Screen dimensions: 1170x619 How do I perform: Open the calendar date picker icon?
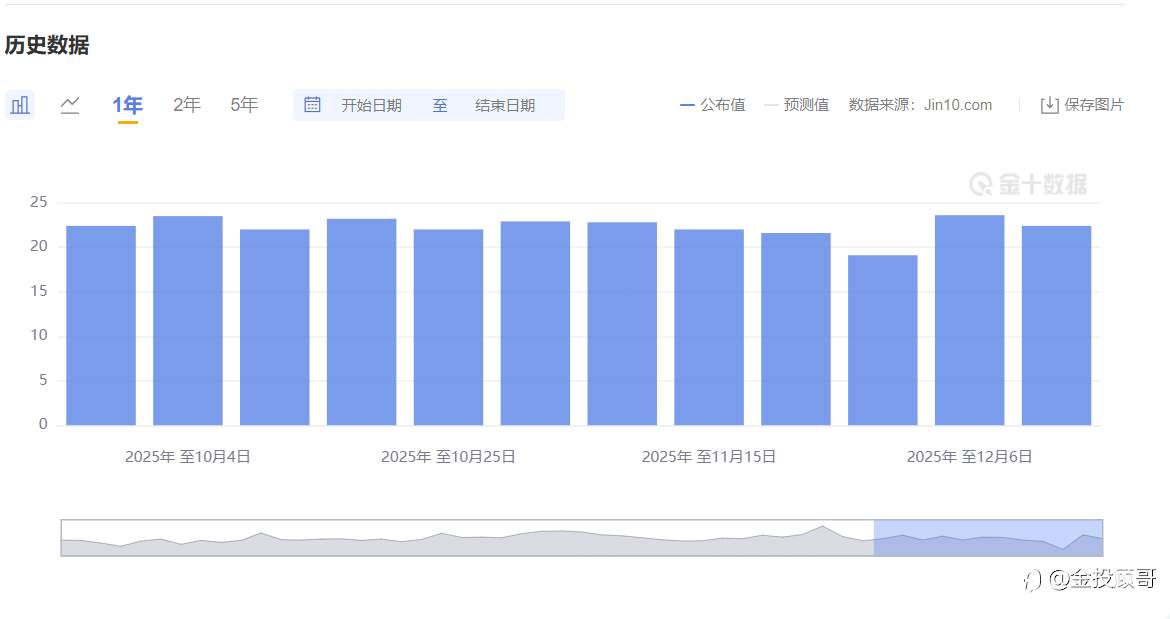[x=313, y=104]
